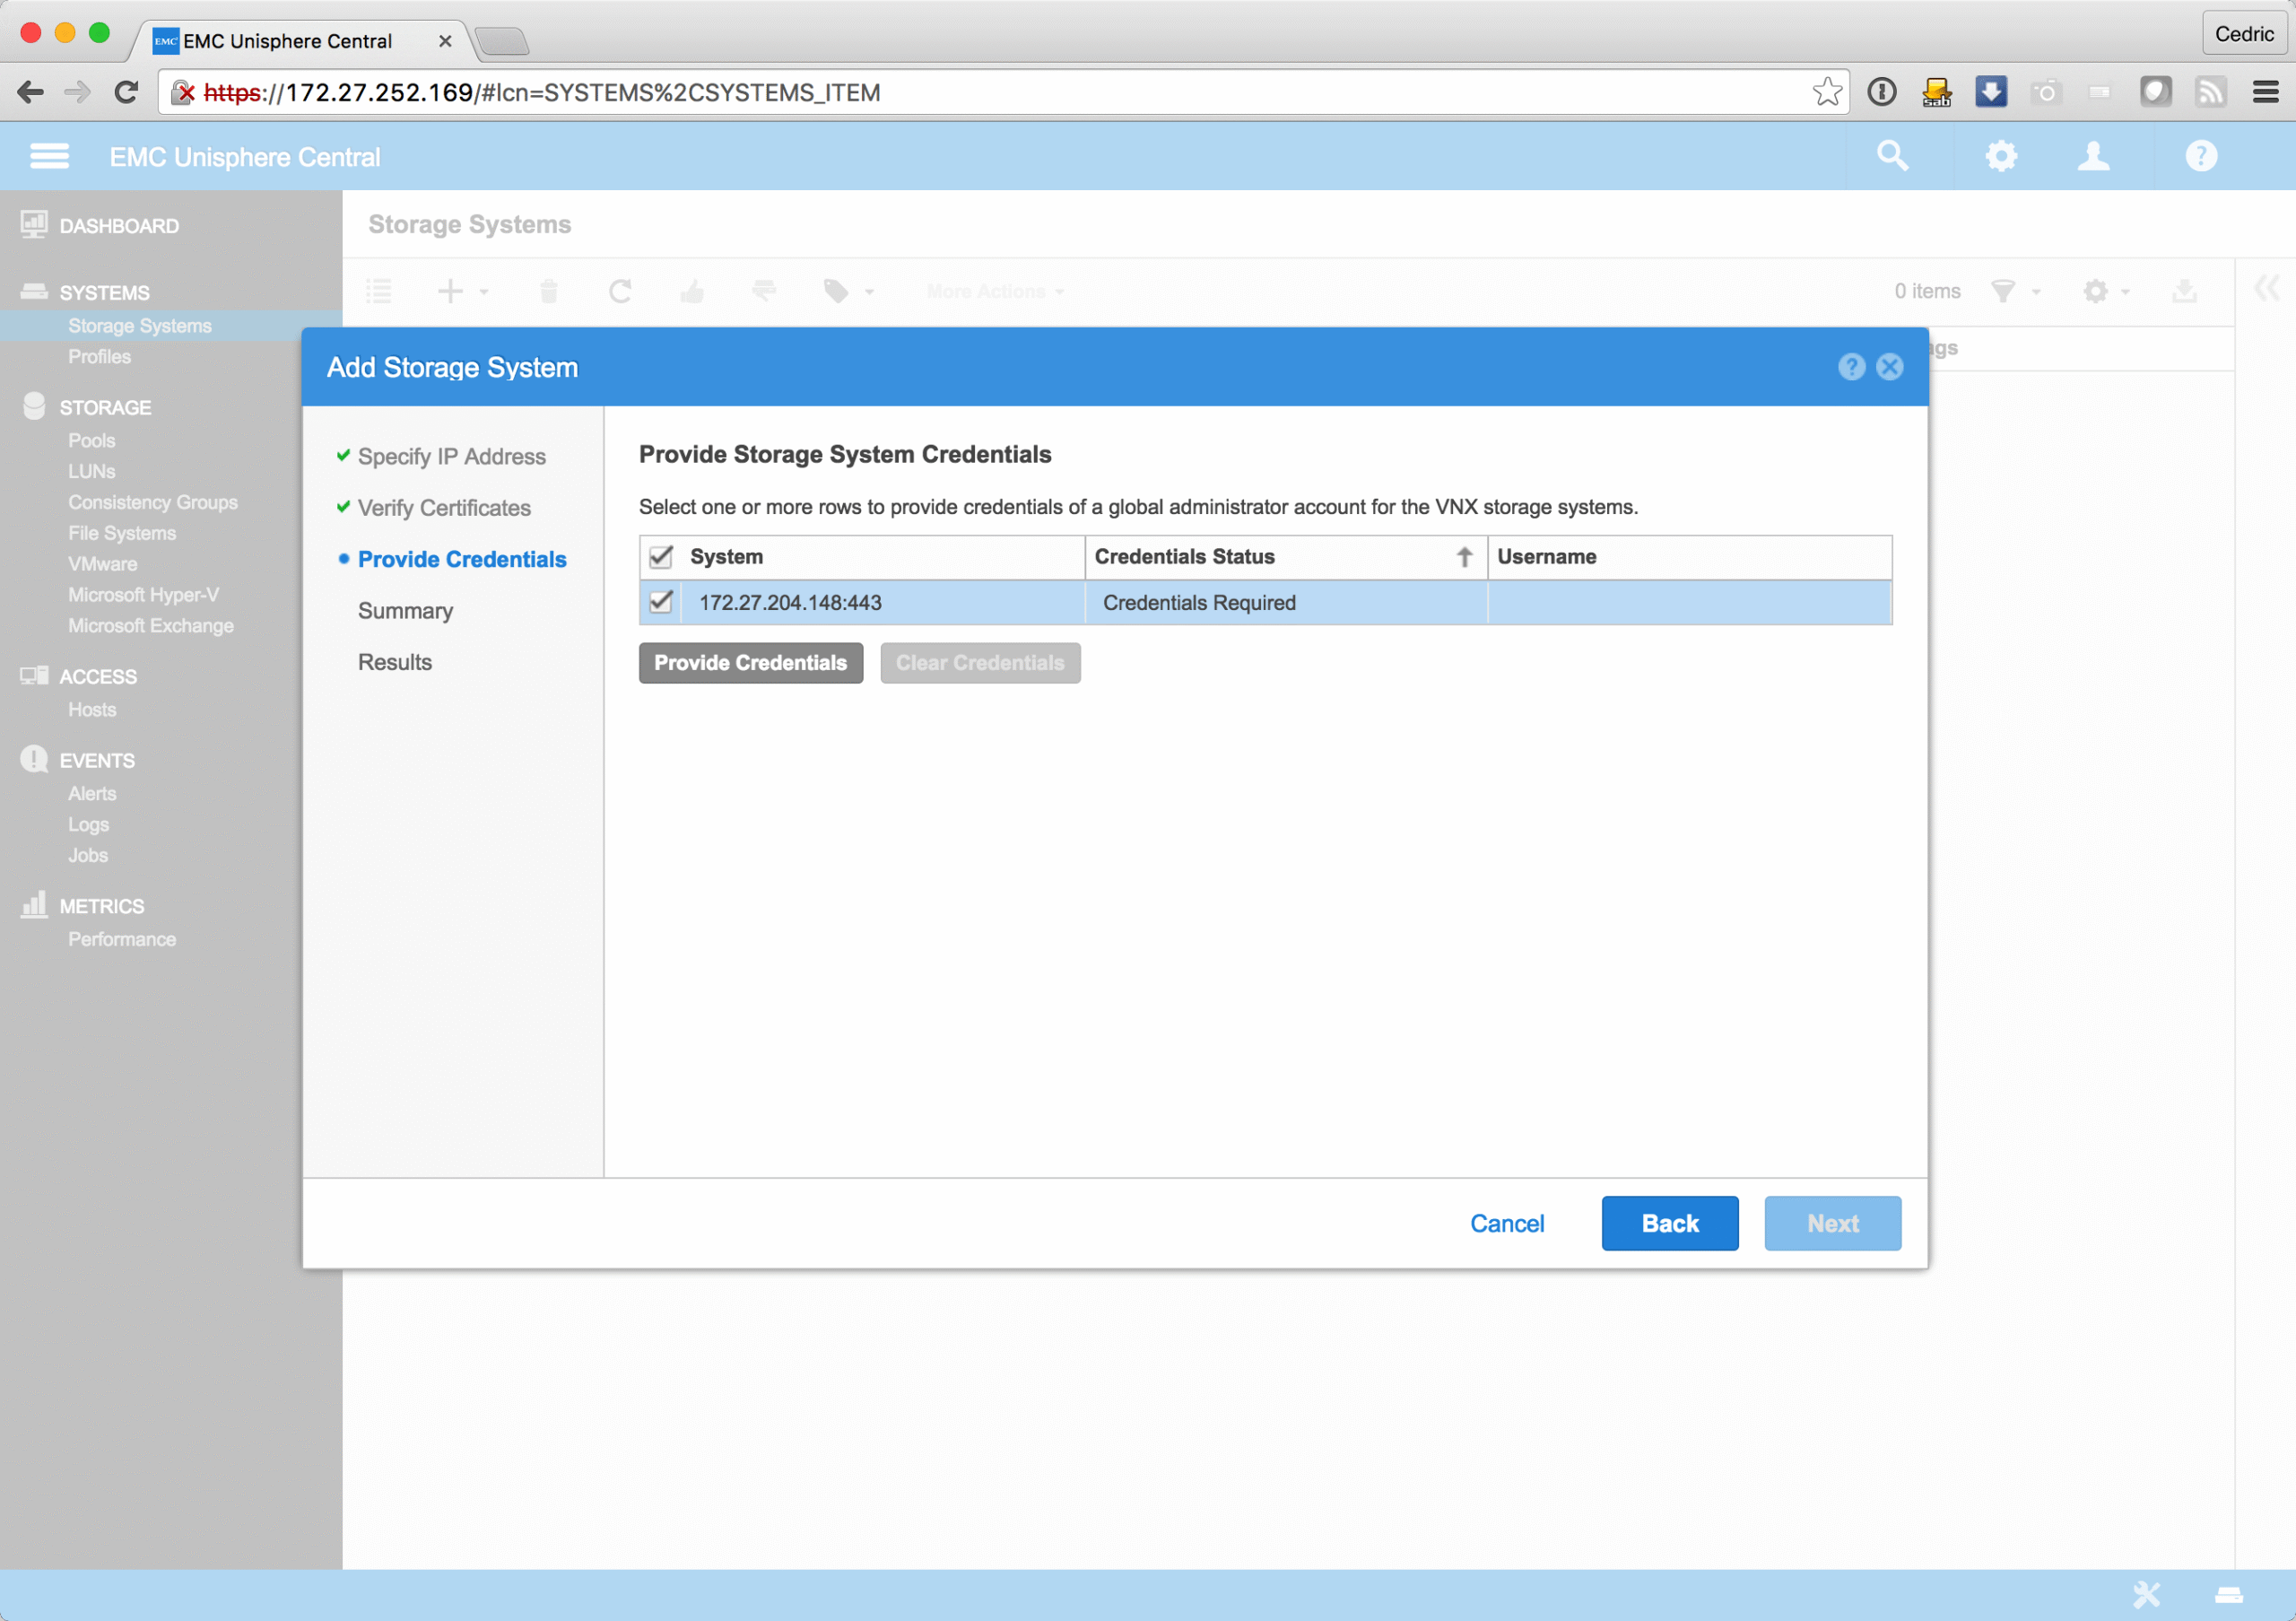Screen dimensions: 2296x1621
Task: Click the tools wrench icon in footer
Action: coord(2147,1594)
